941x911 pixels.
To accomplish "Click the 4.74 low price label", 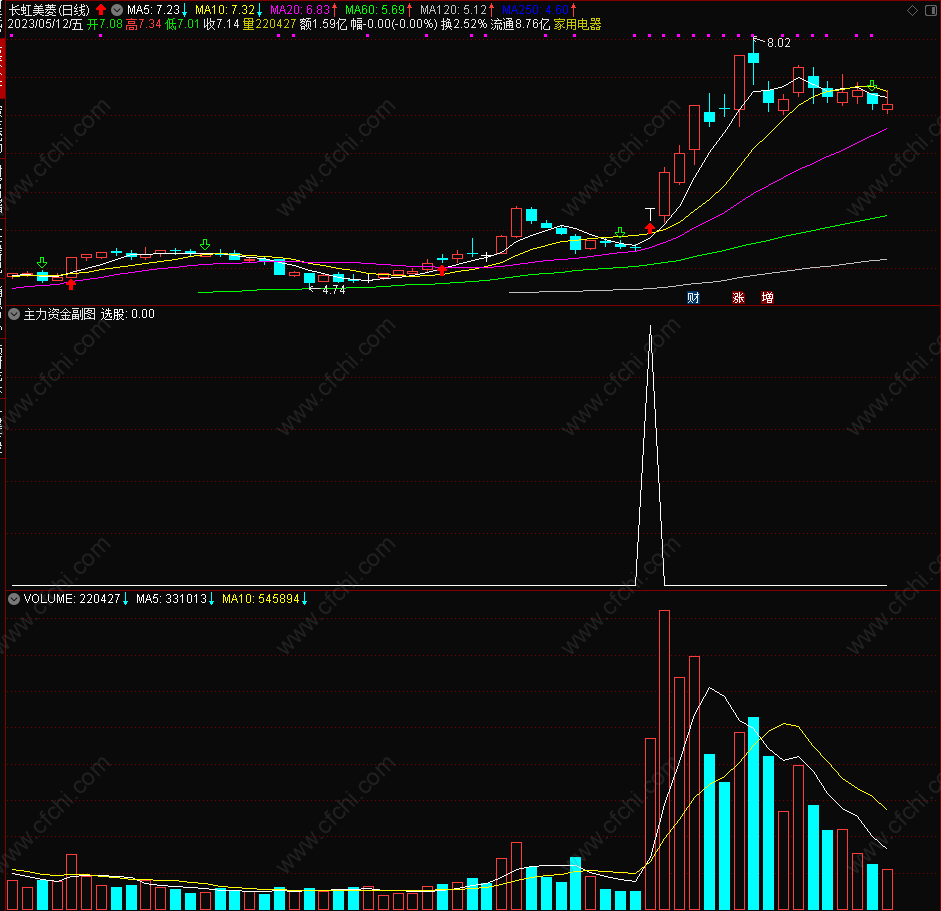I will (334, 290).
